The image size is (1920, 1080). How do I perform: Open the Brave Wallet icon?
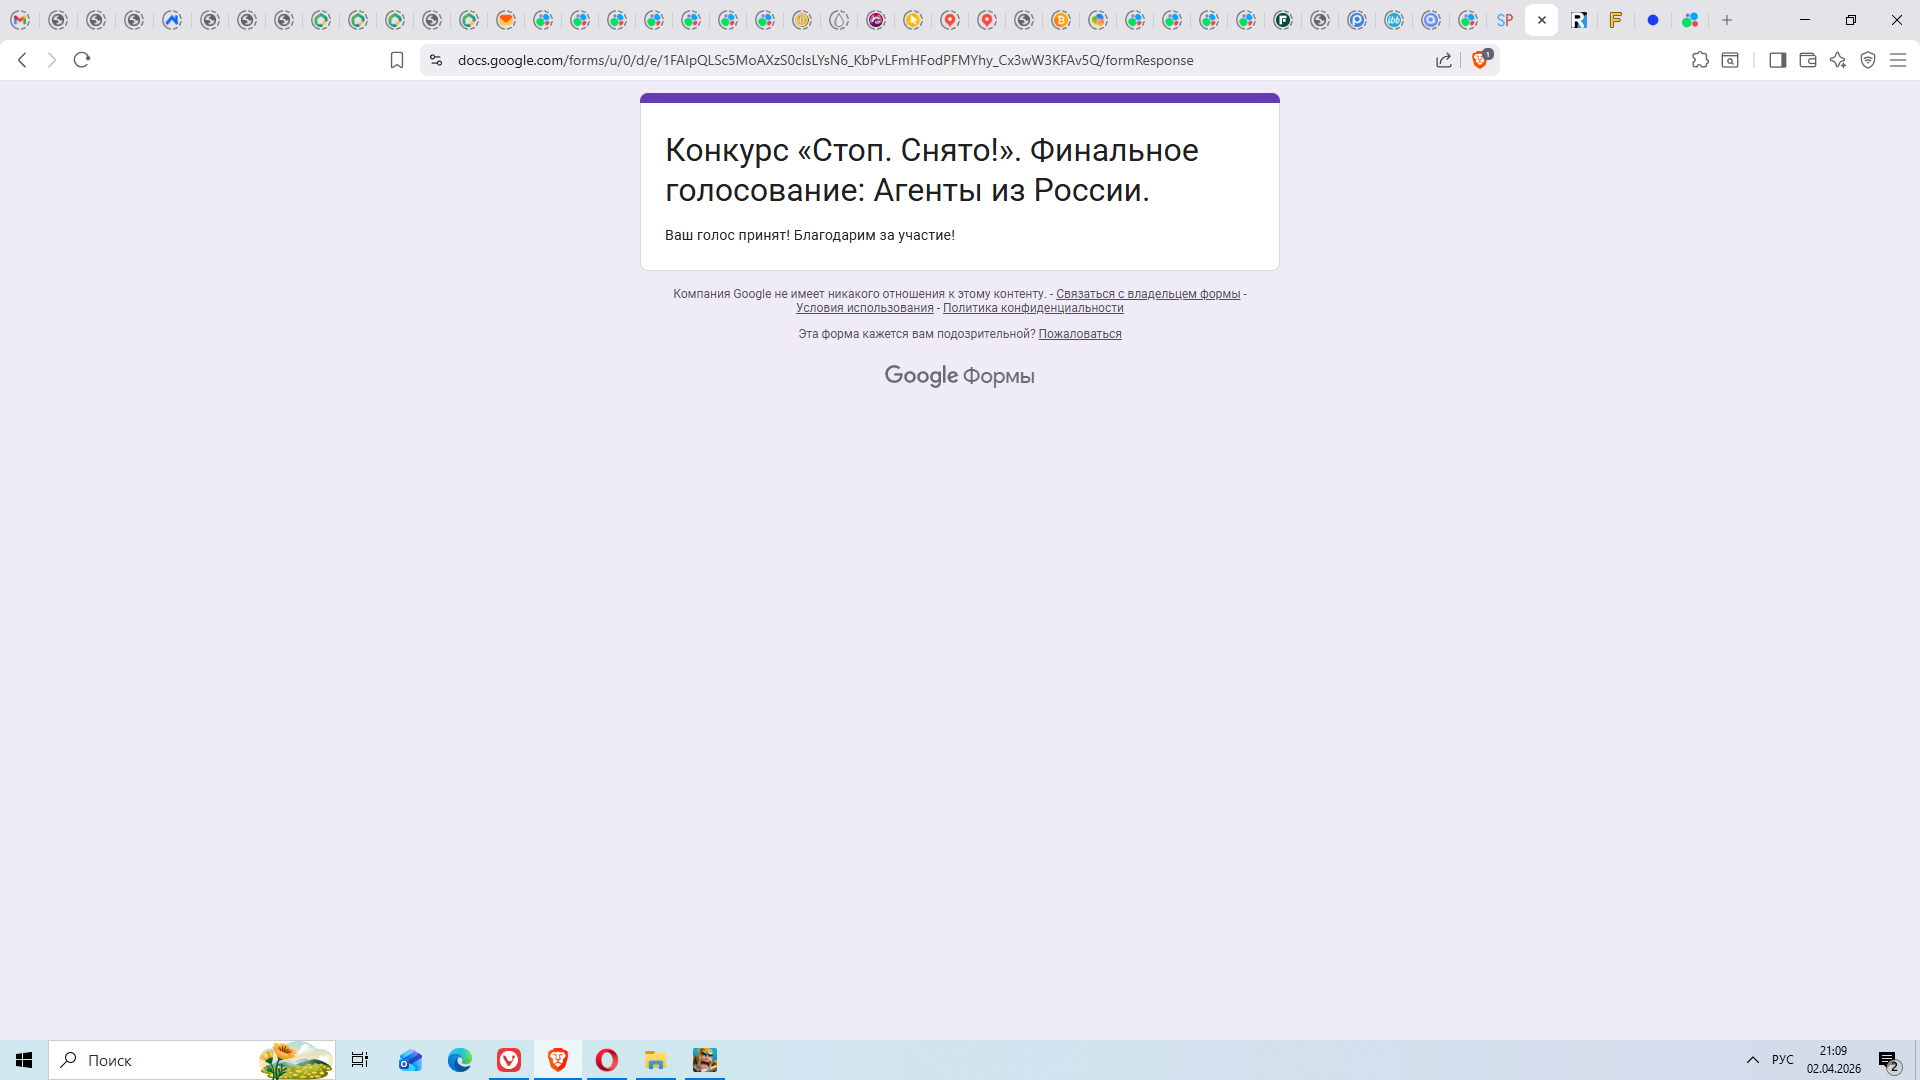pos(1807,60)
